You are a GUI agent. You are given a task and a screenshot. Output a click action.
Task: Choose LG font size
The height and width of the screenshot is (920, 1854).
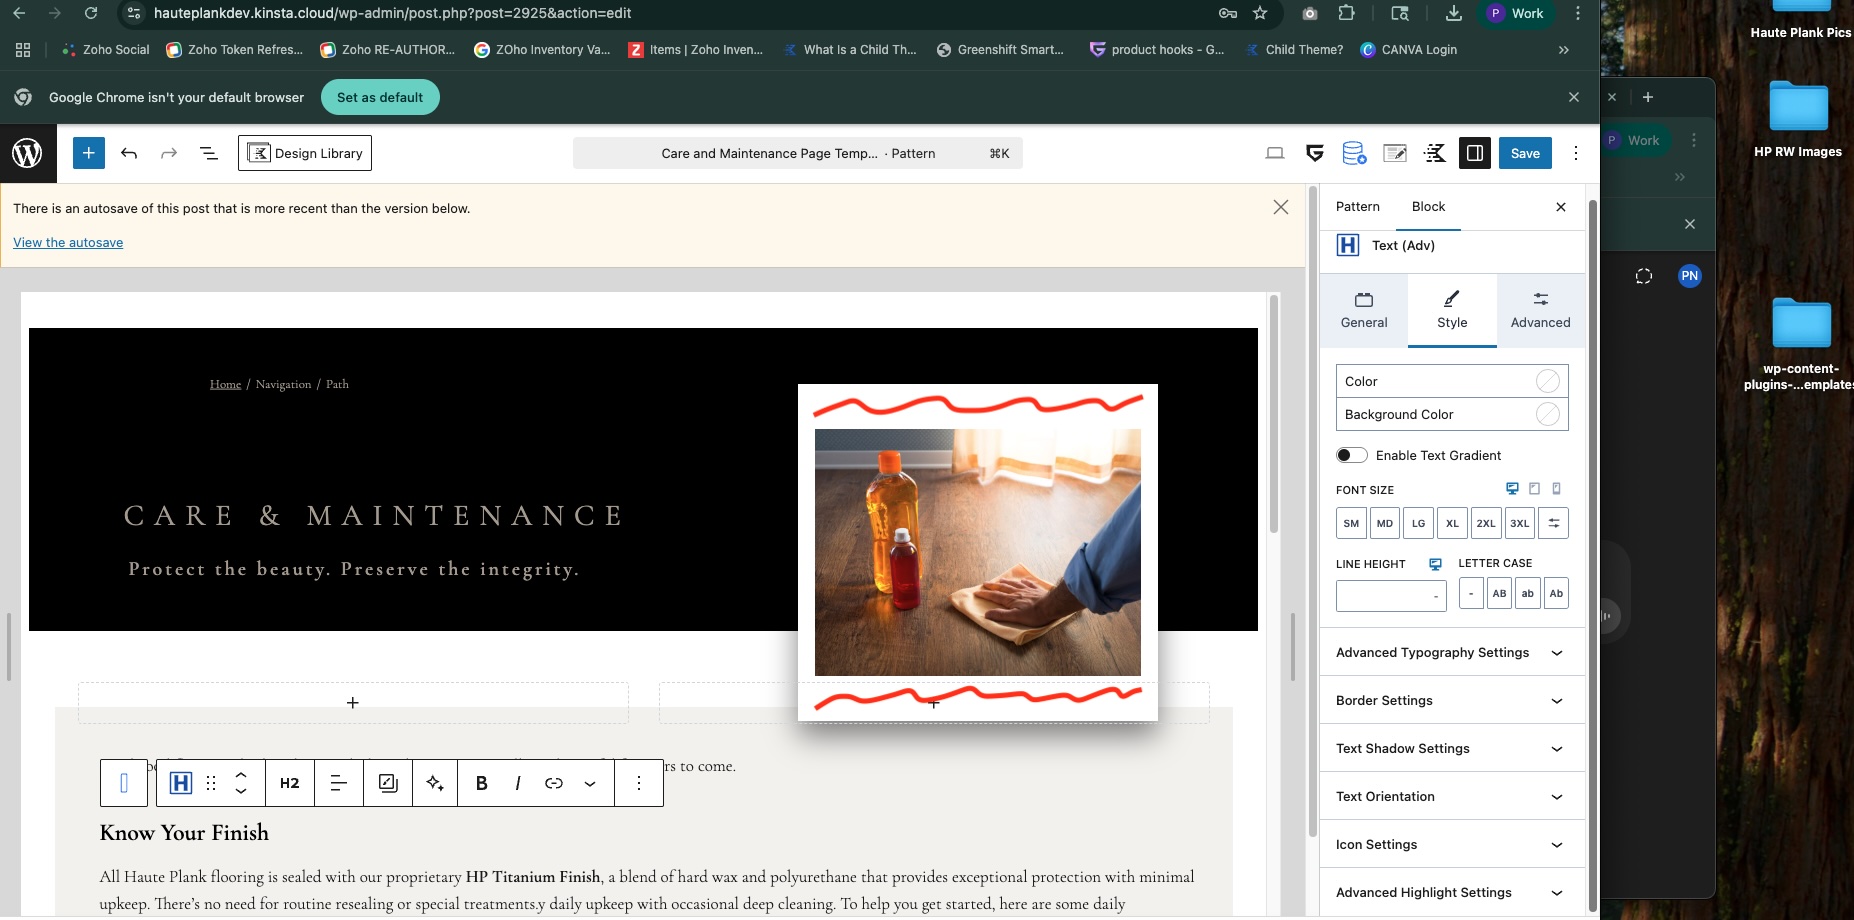coord(1418,523)
